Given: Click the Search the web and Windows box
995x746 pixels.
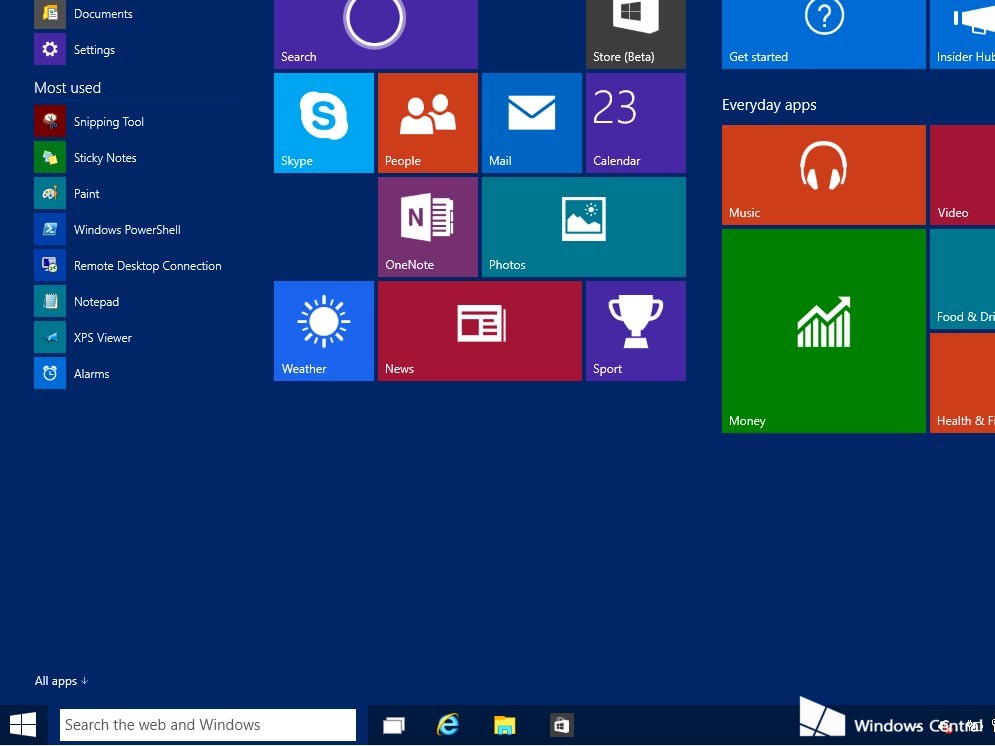Looking at the screenshot, I should click(x=208, y=724).
